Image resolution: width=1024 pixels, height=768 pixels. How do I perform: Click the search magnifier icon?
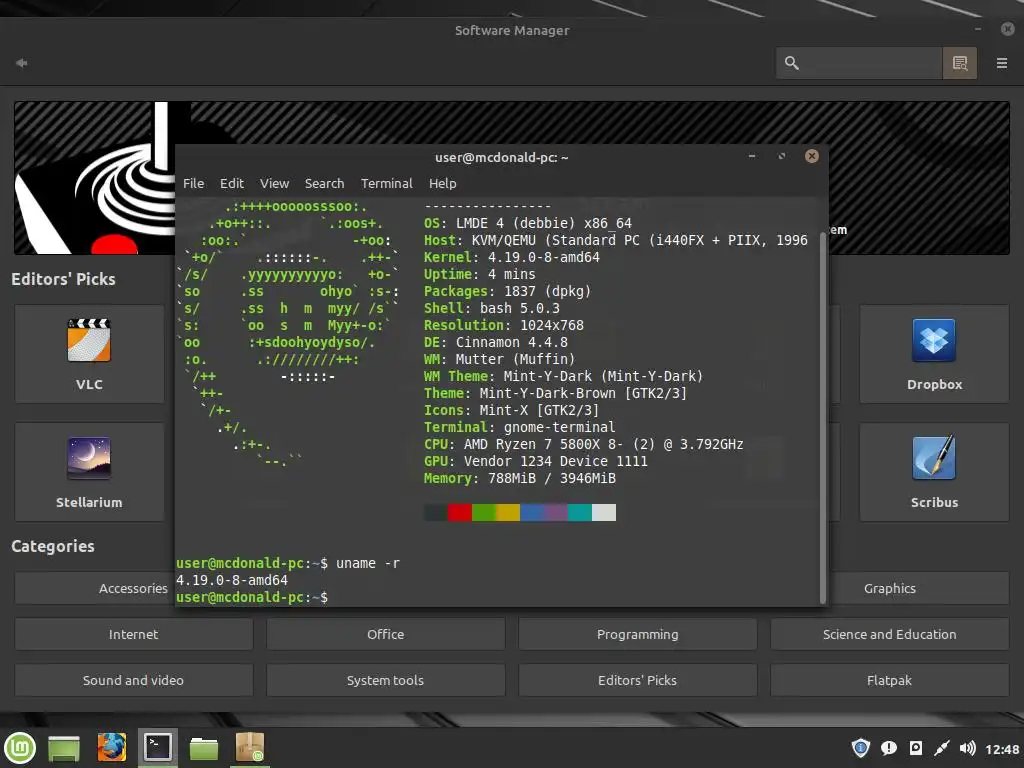click(792, 63)
